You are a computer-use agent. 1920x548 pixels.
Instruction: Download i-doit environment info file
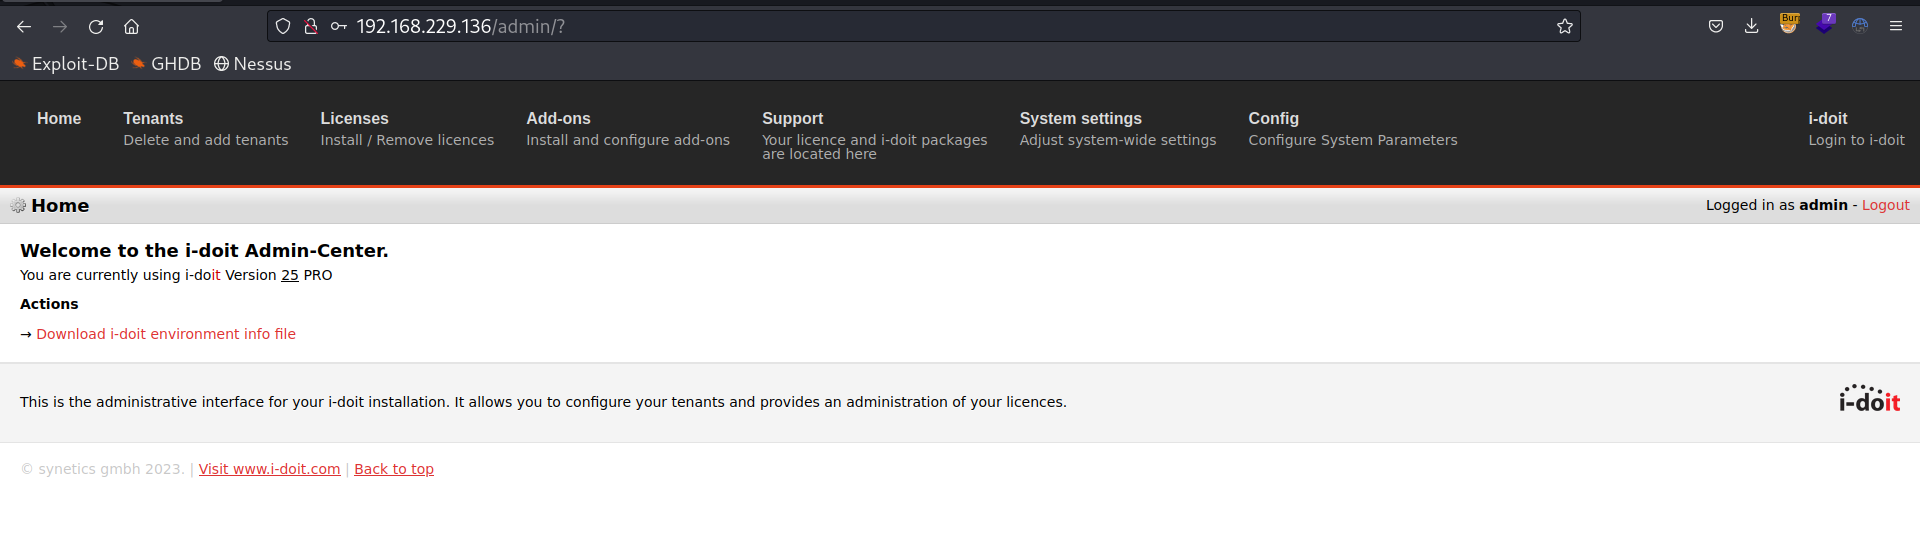tap(166, 334)
